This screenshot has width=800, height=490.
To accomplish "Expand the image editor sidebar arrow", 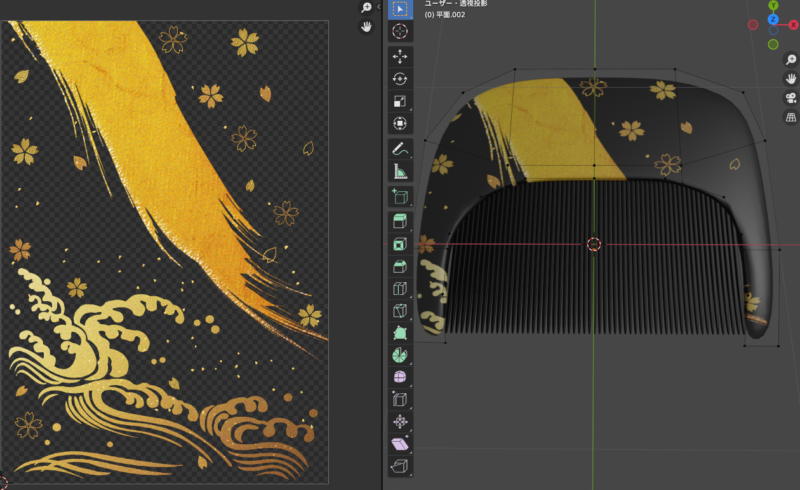I will 379,7.
